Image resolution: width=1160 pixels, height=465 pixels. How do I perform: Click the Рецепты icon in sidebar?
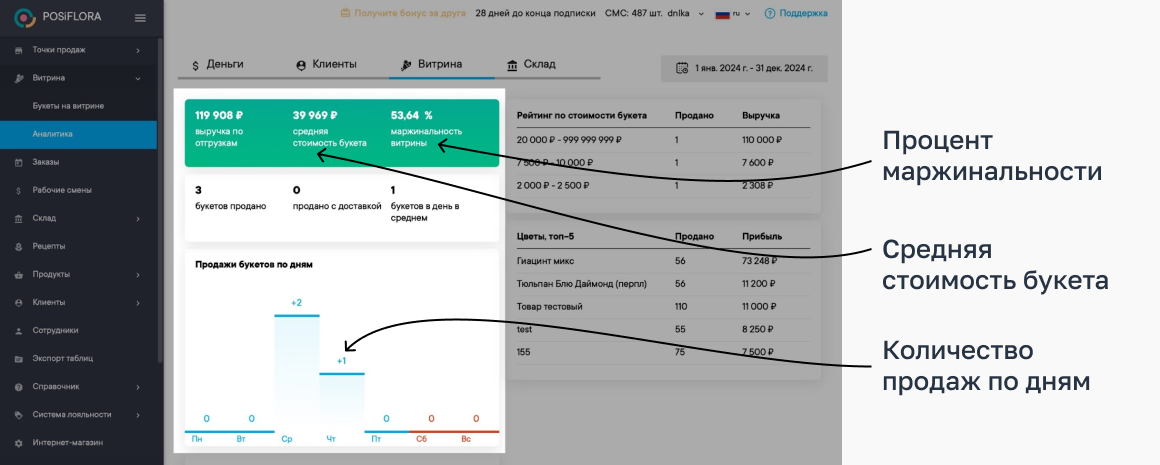click(19, 246)
